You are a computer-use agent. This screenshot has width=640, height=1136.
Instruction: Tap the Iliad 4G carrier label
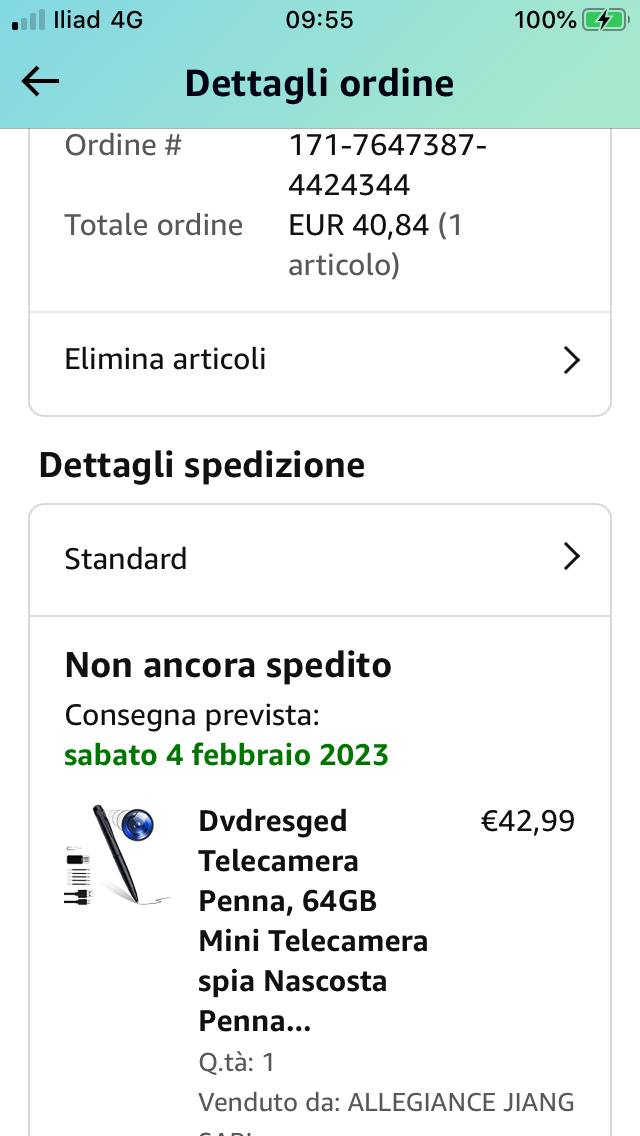[98, 20]
